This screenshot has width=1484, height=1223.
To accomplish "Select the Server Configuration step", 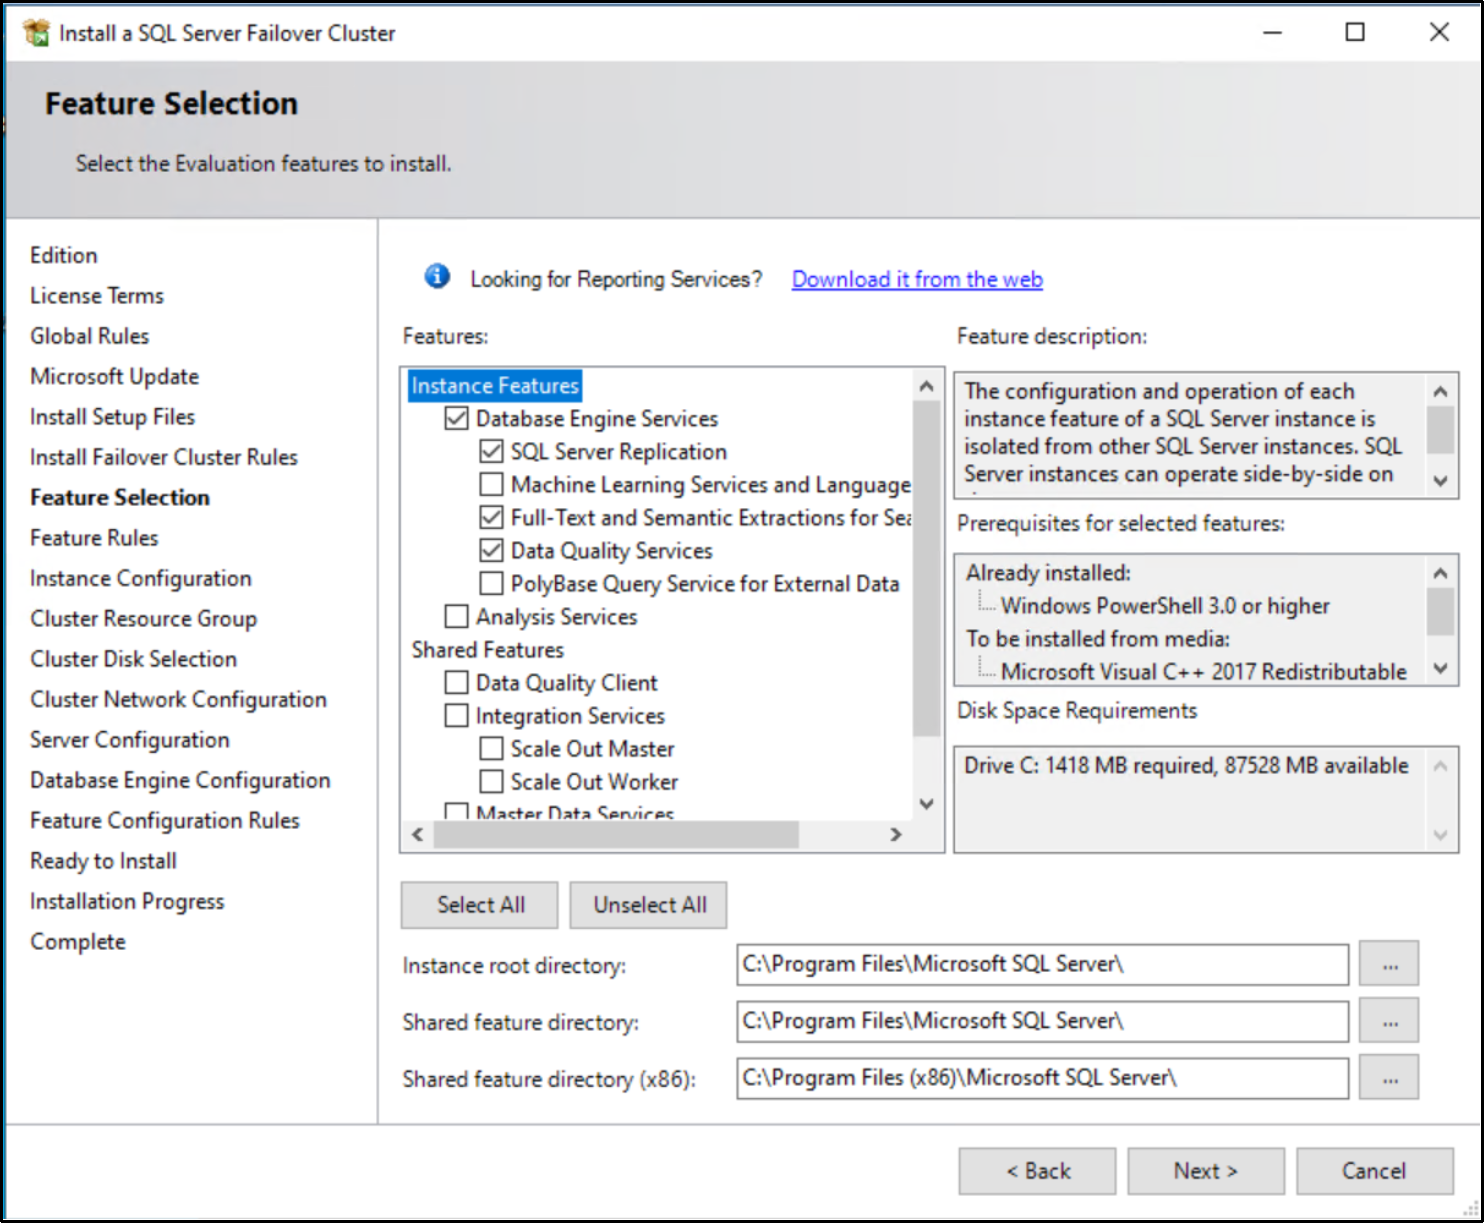I will pyautogui.click(x=130, y=740).
